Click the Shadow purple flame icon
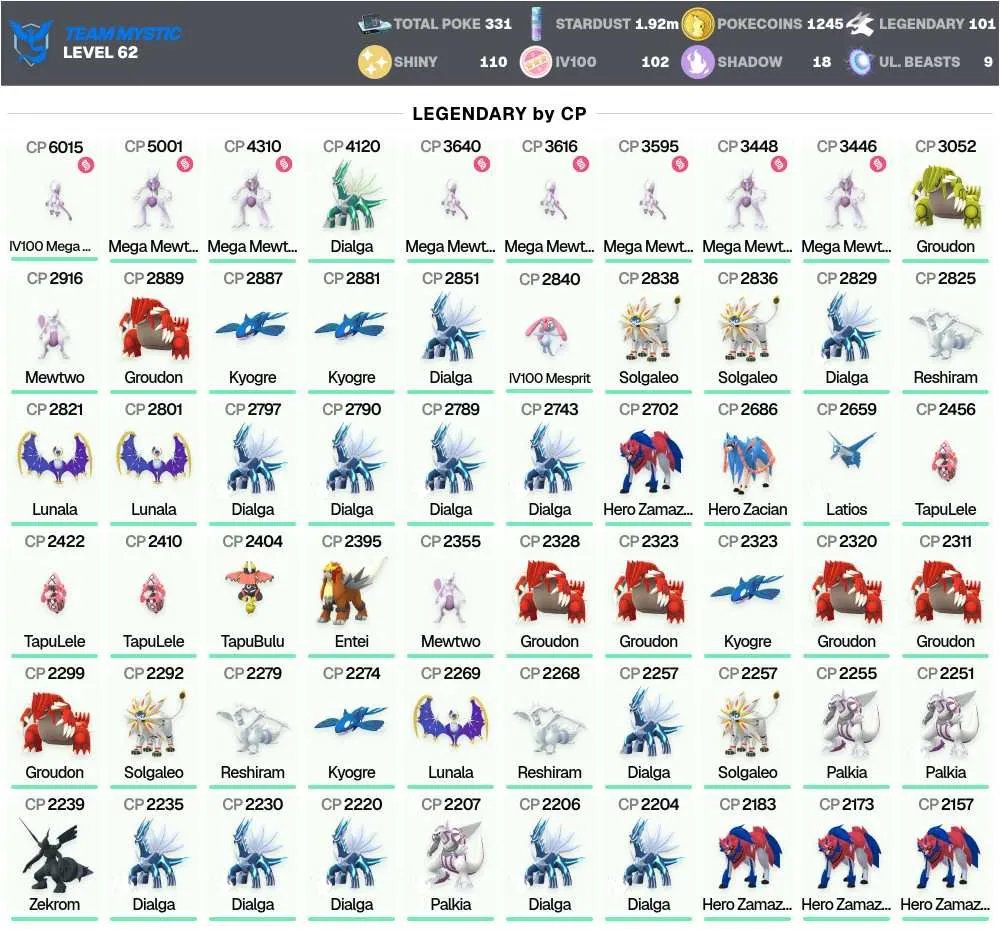Viewport: 1000px width, 930px height. coord(697,62)
